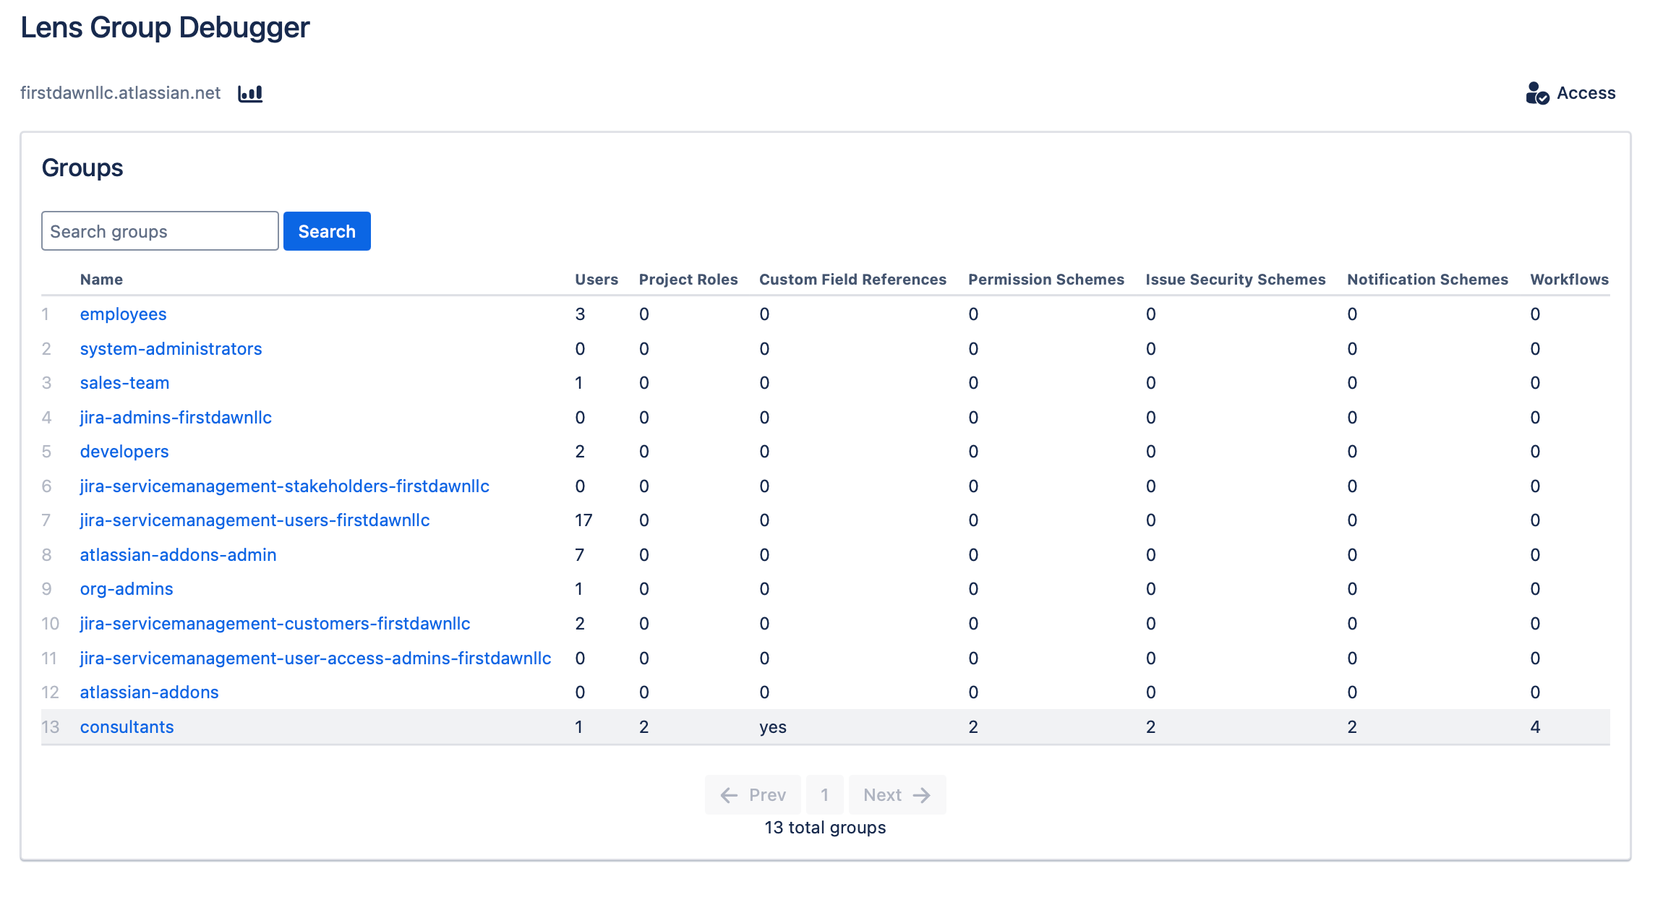1663x899 pixels.
Task: Click Users count 3 for employees
Action: pyautogui.click(x=580, y=314)
